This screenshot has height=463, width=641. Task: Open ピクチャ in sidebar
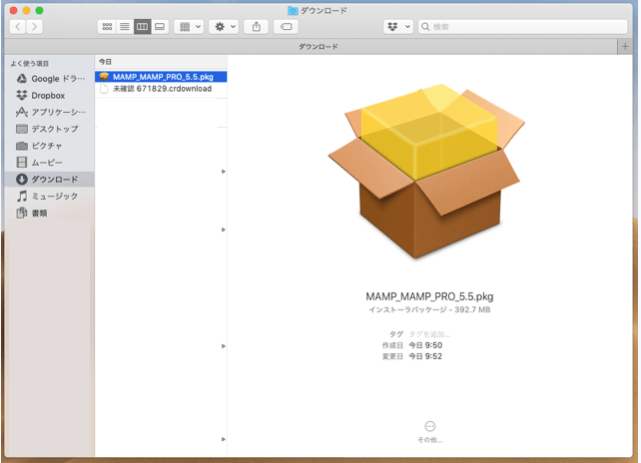[x=51, y=146]
